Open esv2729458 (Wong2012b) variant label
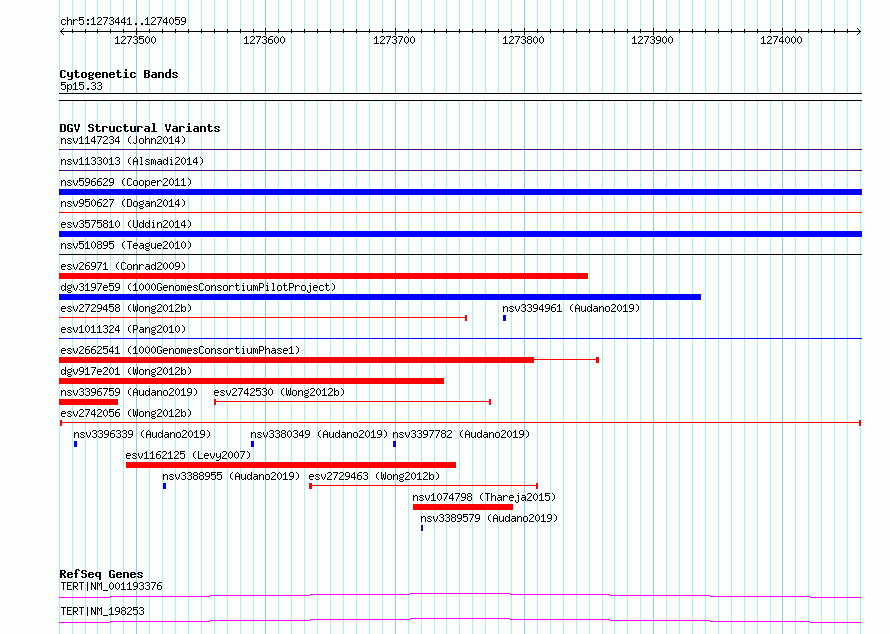890x634 pixels. pos(126,308)
